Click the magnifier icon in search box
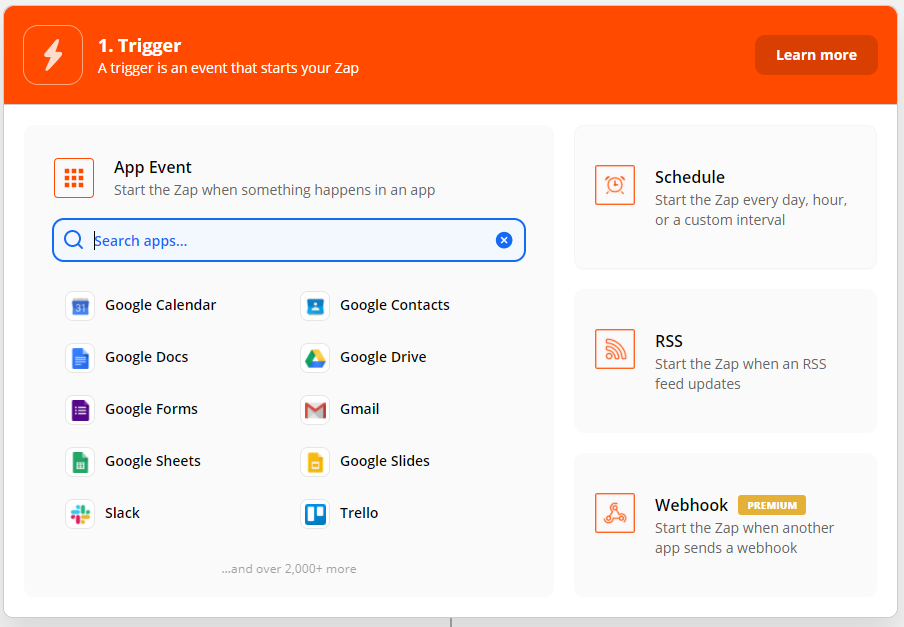 click(x=73, y=239)
